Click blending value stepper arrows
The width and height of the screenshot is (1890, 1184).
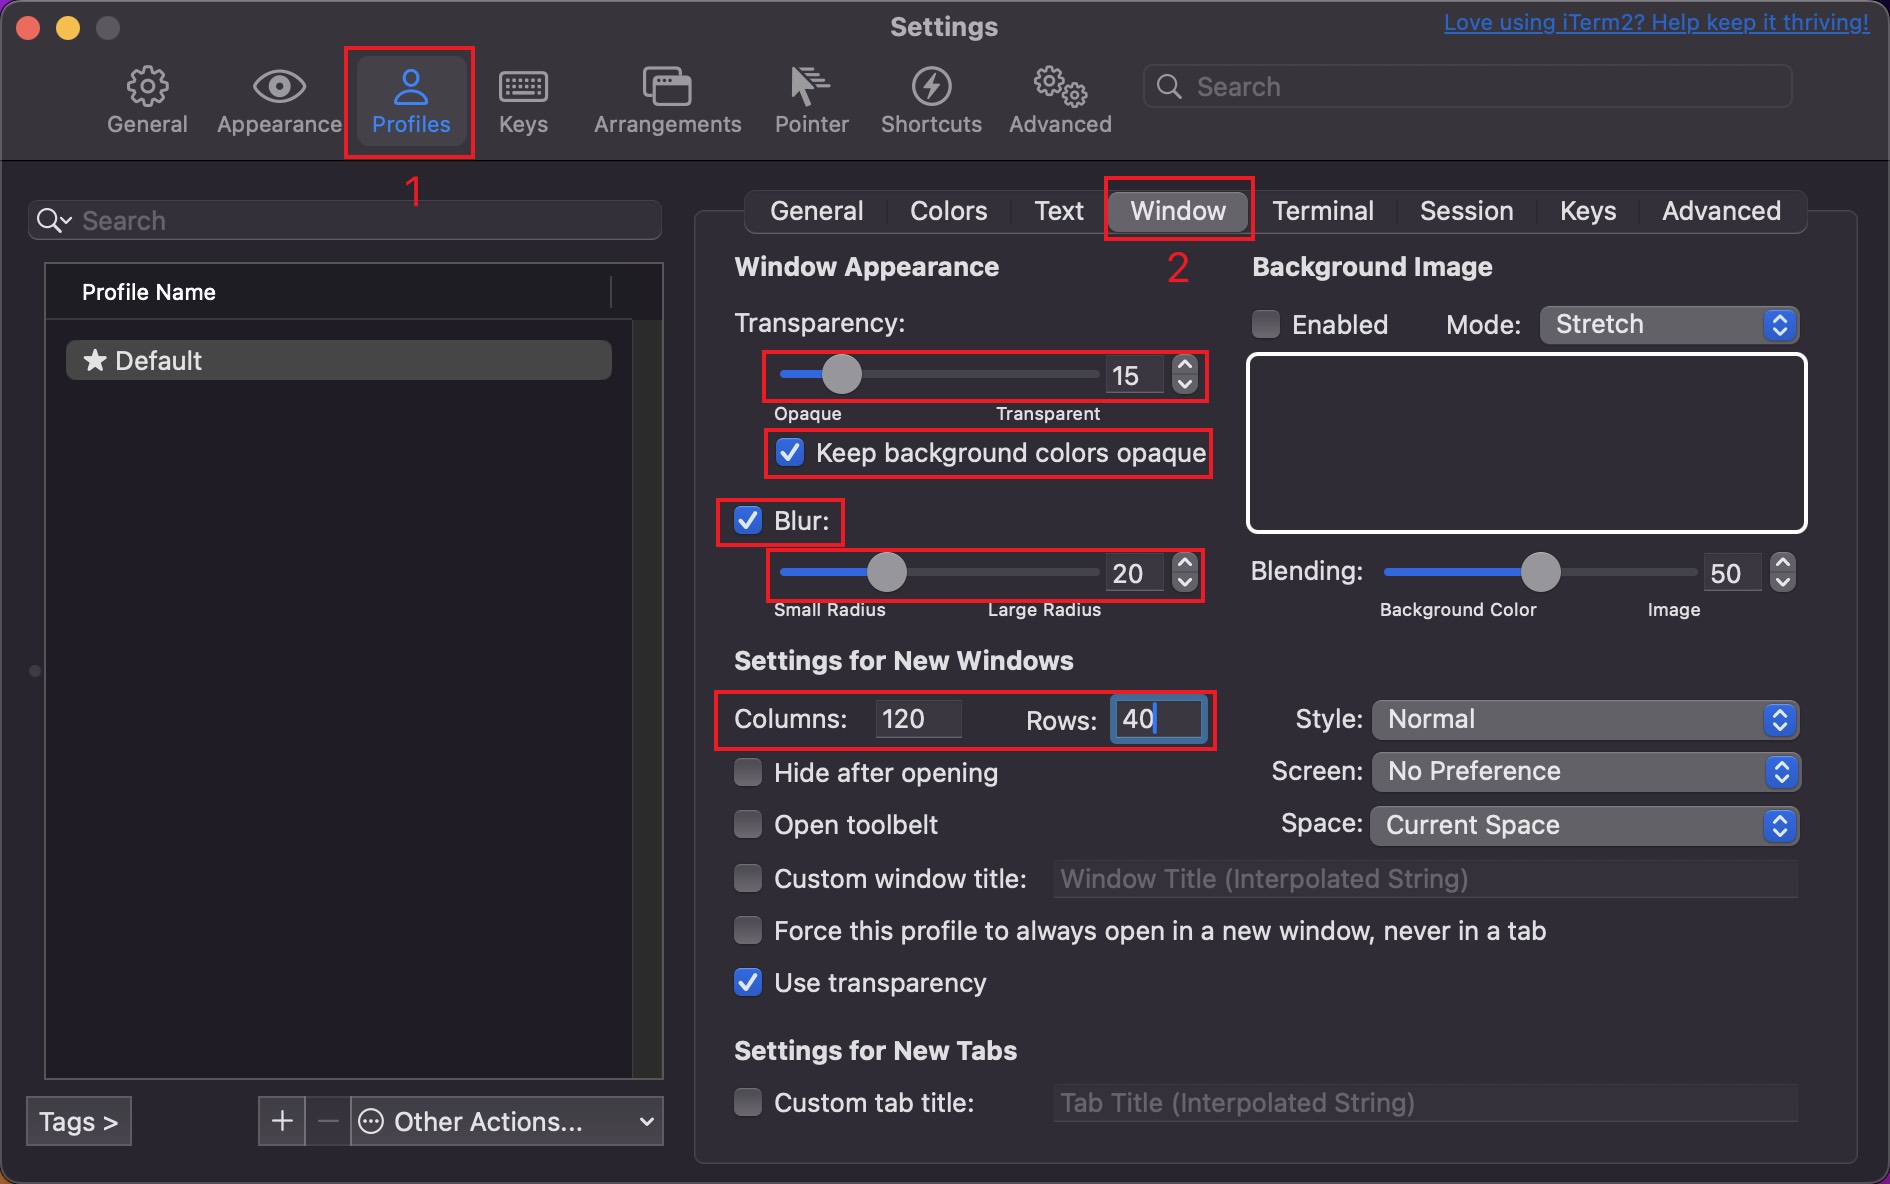(x=1783, y=572)
